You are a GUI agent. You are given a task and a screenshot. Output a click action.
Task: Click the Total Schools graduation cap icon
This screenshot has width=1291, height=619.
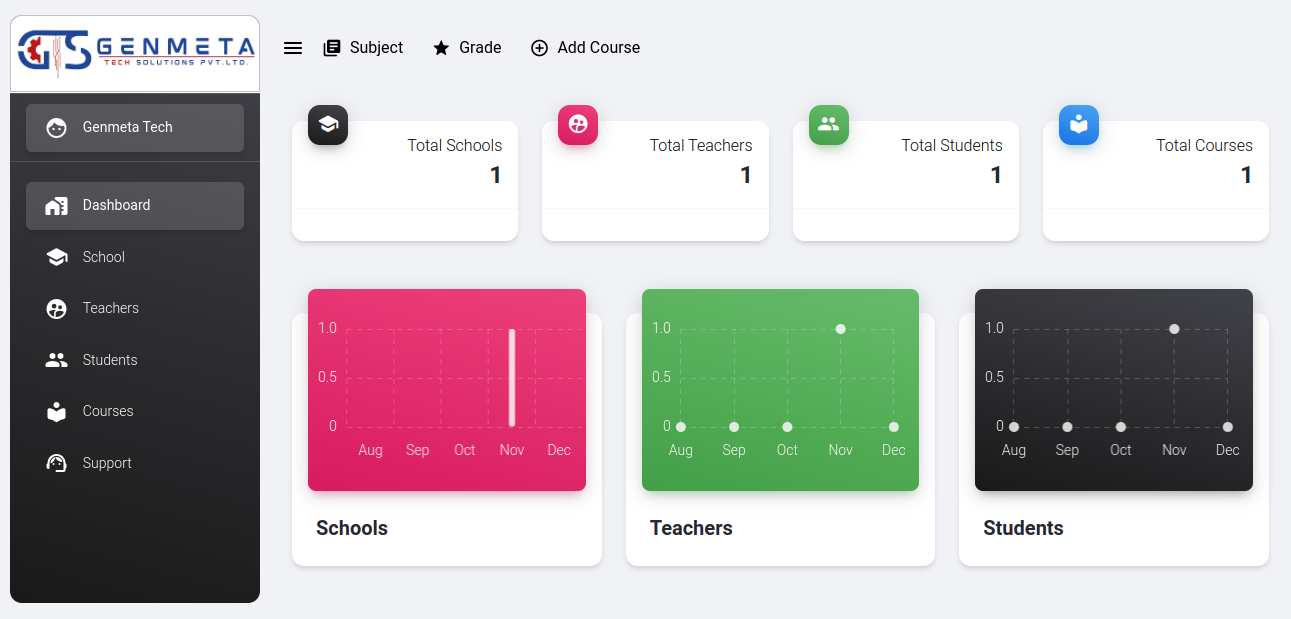click(328, 125)
